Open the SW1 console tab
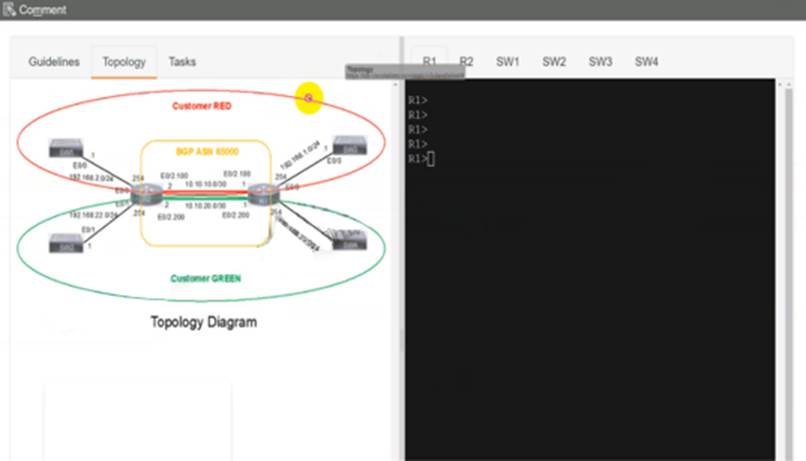 click(507, 62)
